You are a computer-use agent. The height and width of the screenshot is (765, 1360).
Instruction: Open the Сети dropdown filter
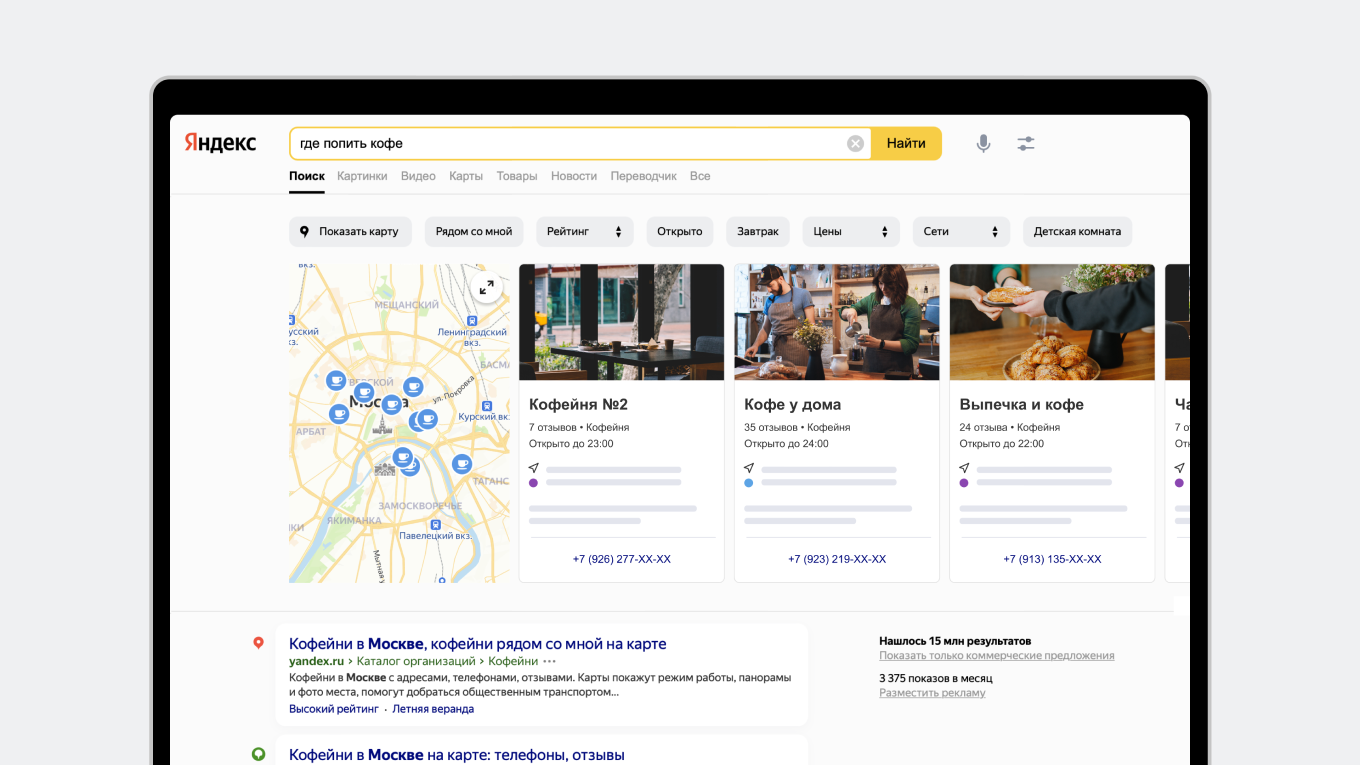tap(960, 232)
